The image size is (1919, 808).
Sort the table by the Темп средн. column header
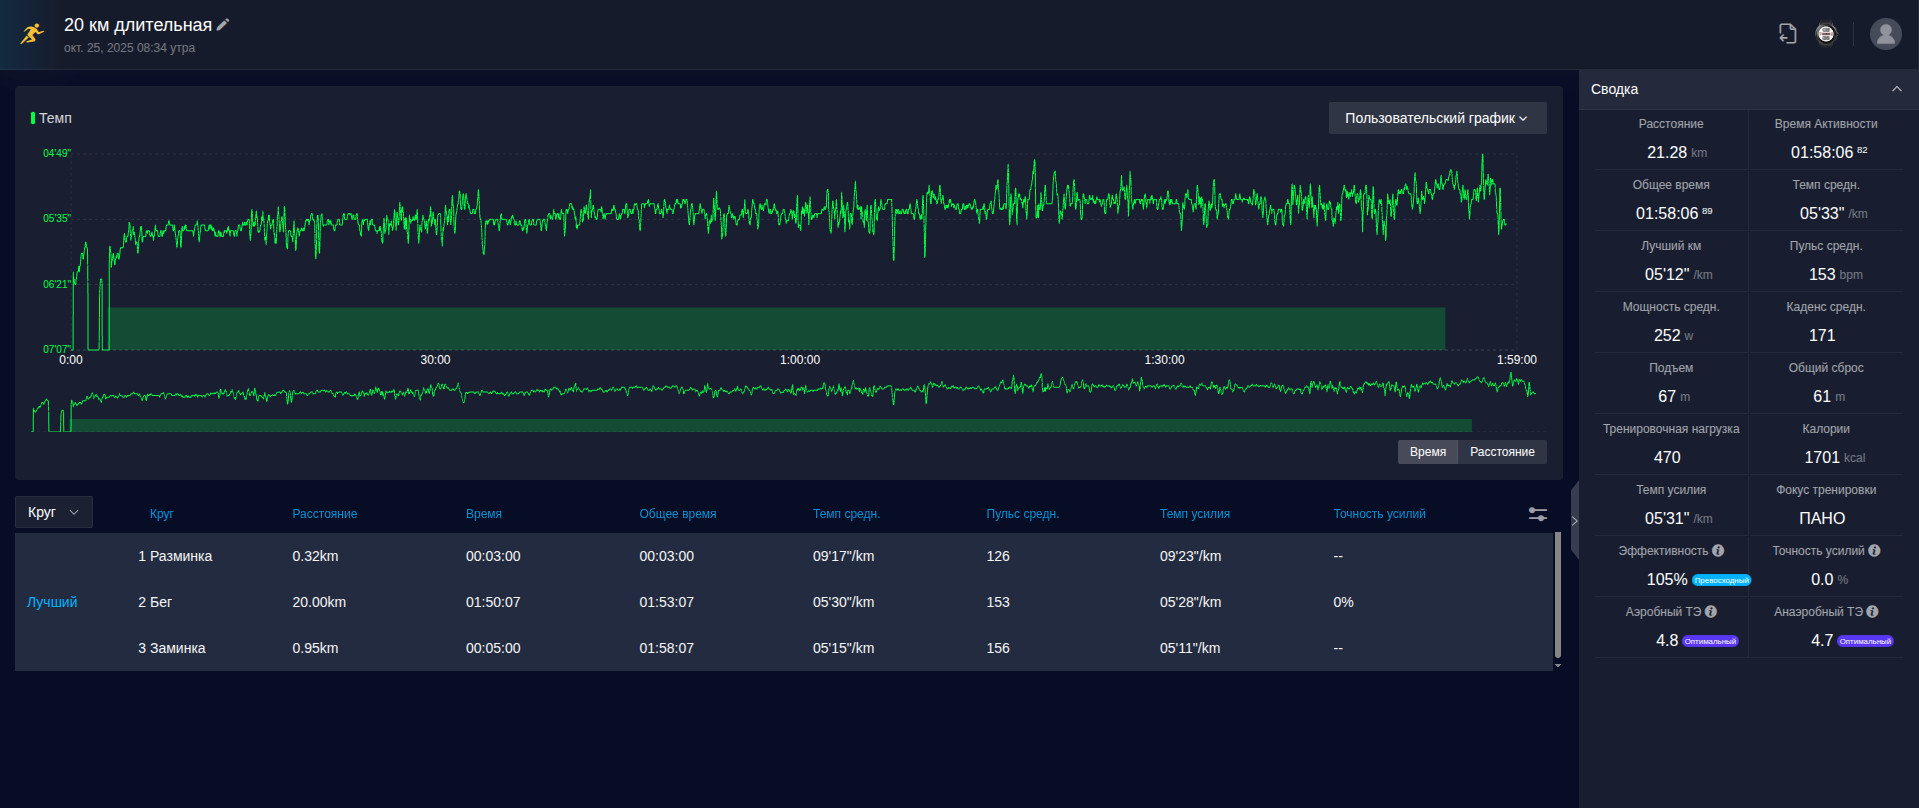click(846, 514)
